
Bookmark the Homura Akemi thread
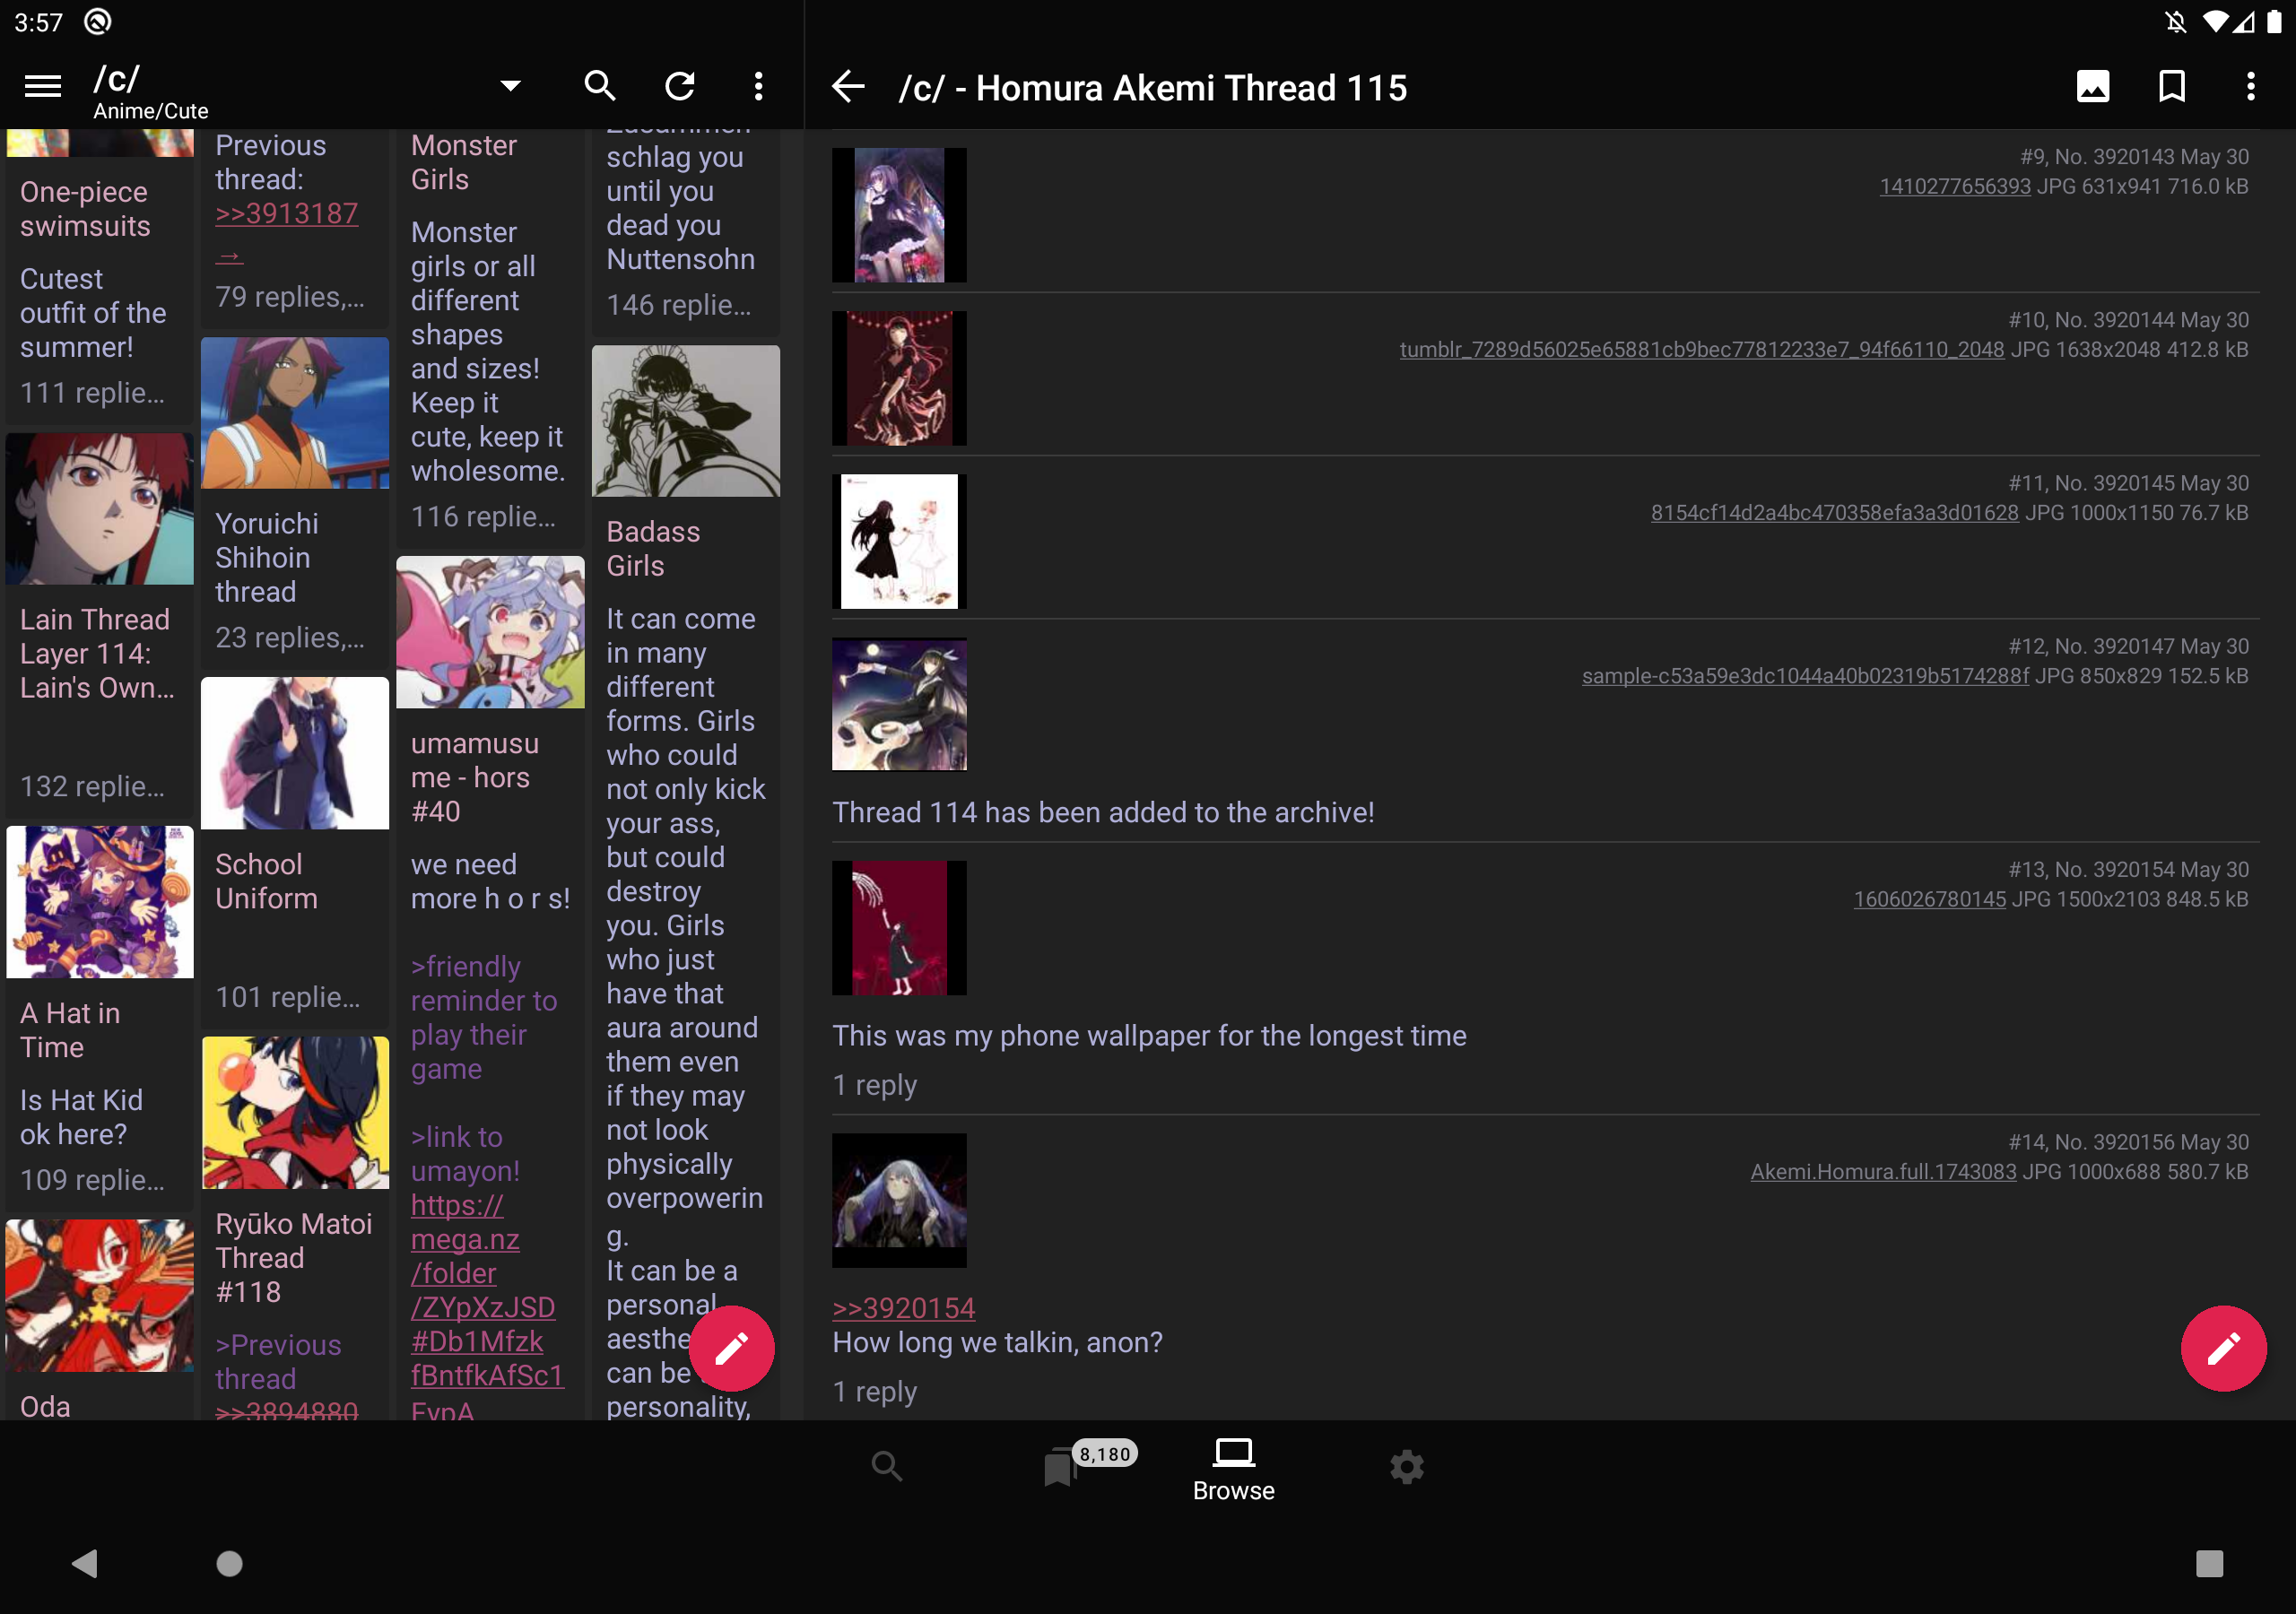2171,87
